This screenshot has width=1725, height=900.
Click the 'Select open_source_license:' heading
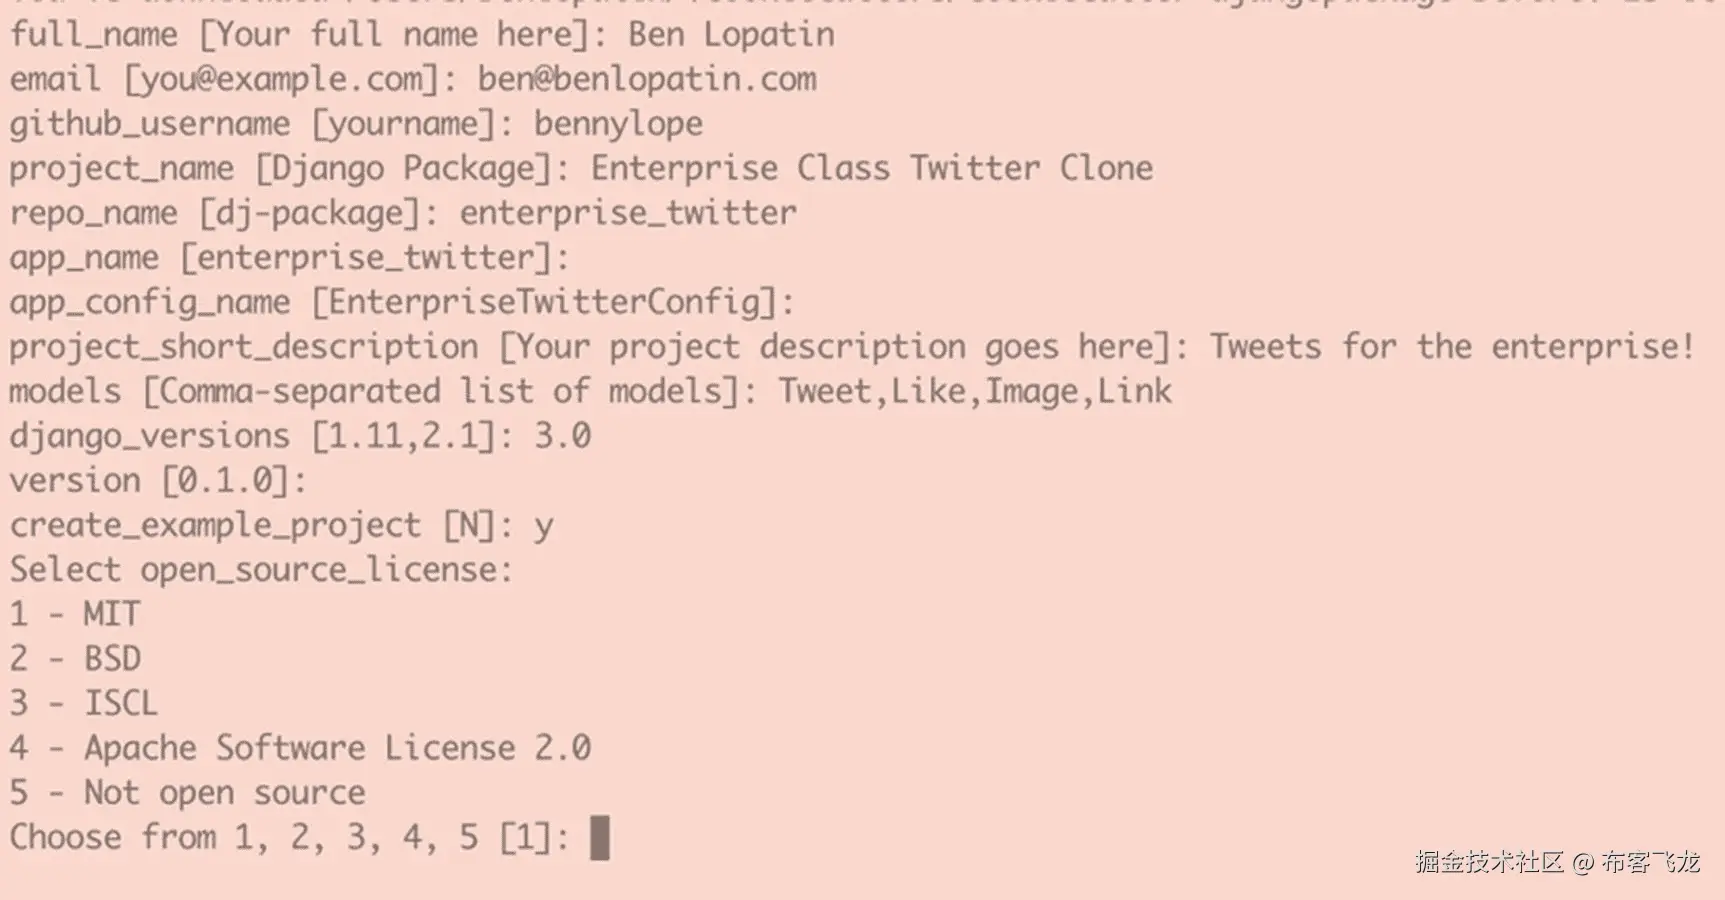(261, 570)
